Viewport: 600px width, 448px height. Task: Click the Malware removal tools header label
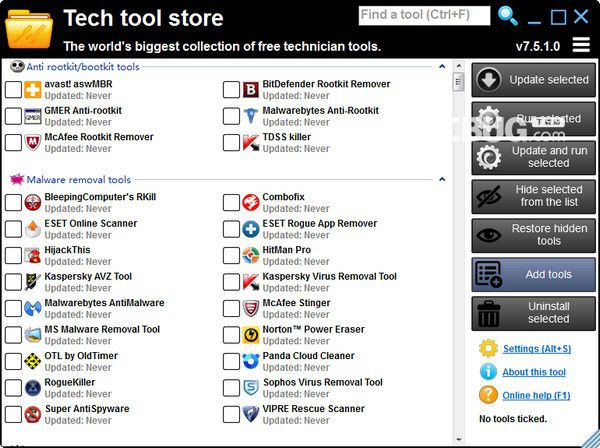point(79,180)
